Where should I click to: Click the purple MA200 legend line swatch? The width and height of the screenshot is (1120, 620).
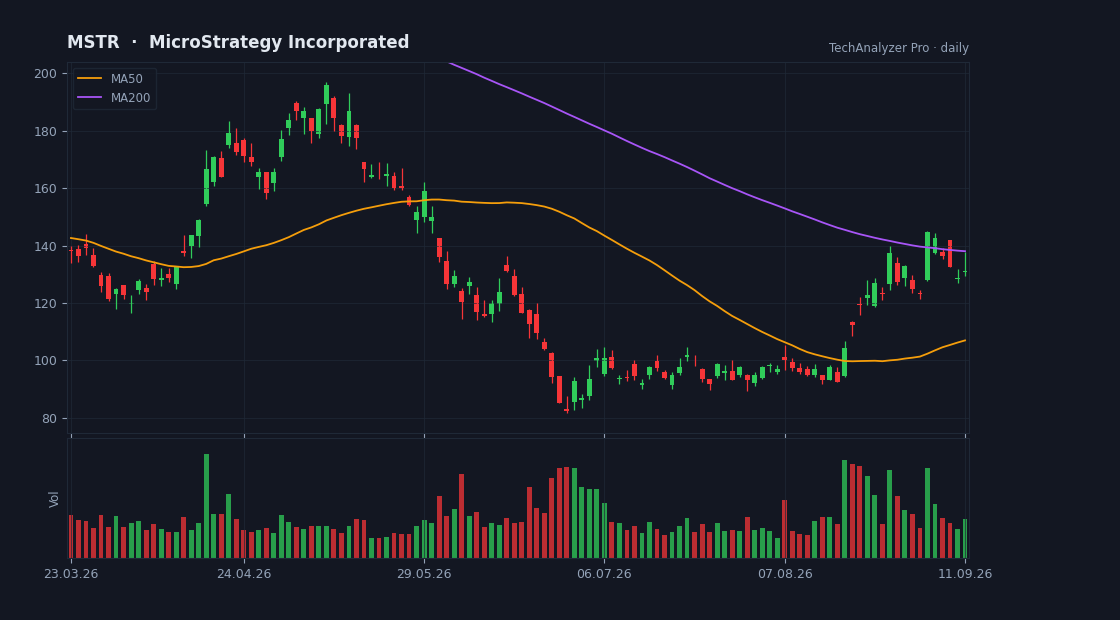pos(90,98)
